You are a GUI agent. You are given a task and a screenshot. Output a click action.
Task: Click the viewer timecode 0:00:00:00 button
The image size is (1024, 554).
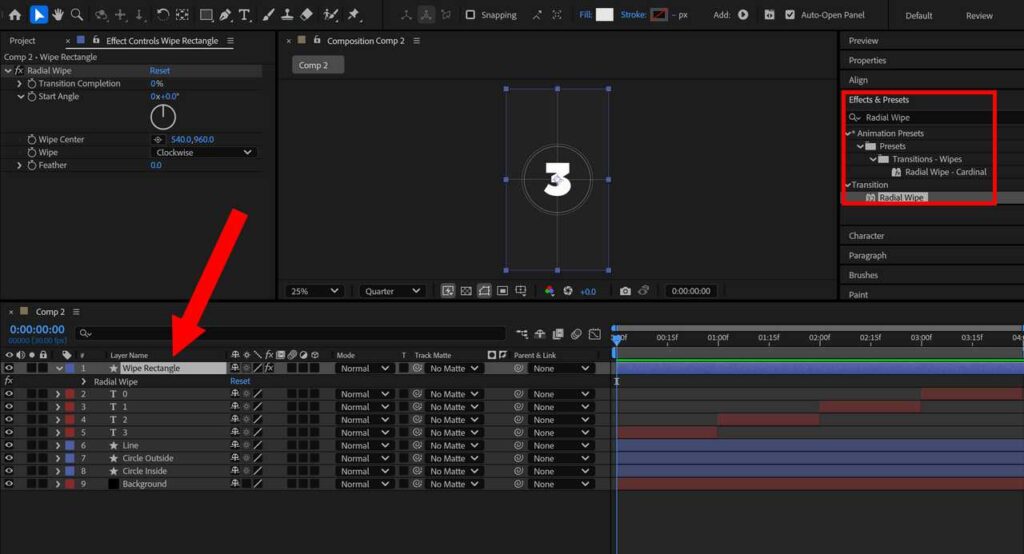690,291
